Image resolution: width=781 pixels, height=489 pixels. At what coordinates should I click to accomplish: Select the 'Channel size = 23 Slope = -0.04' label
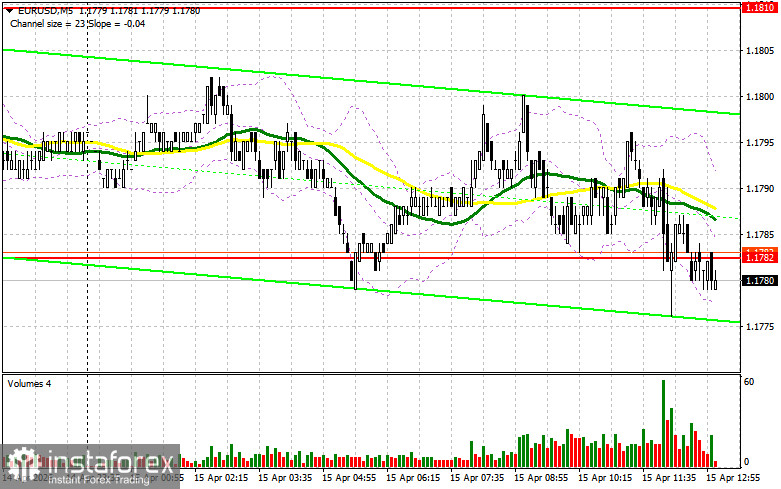[78, 23]
